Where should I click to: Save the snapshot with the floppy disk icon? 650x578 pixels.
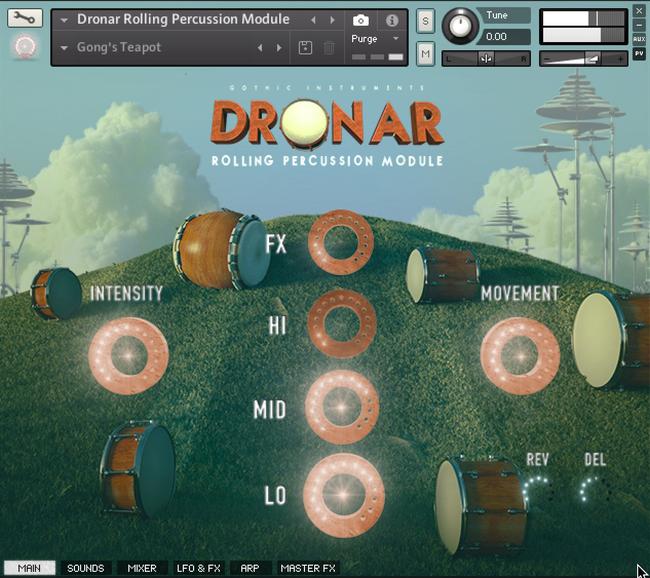click(305, 48)
